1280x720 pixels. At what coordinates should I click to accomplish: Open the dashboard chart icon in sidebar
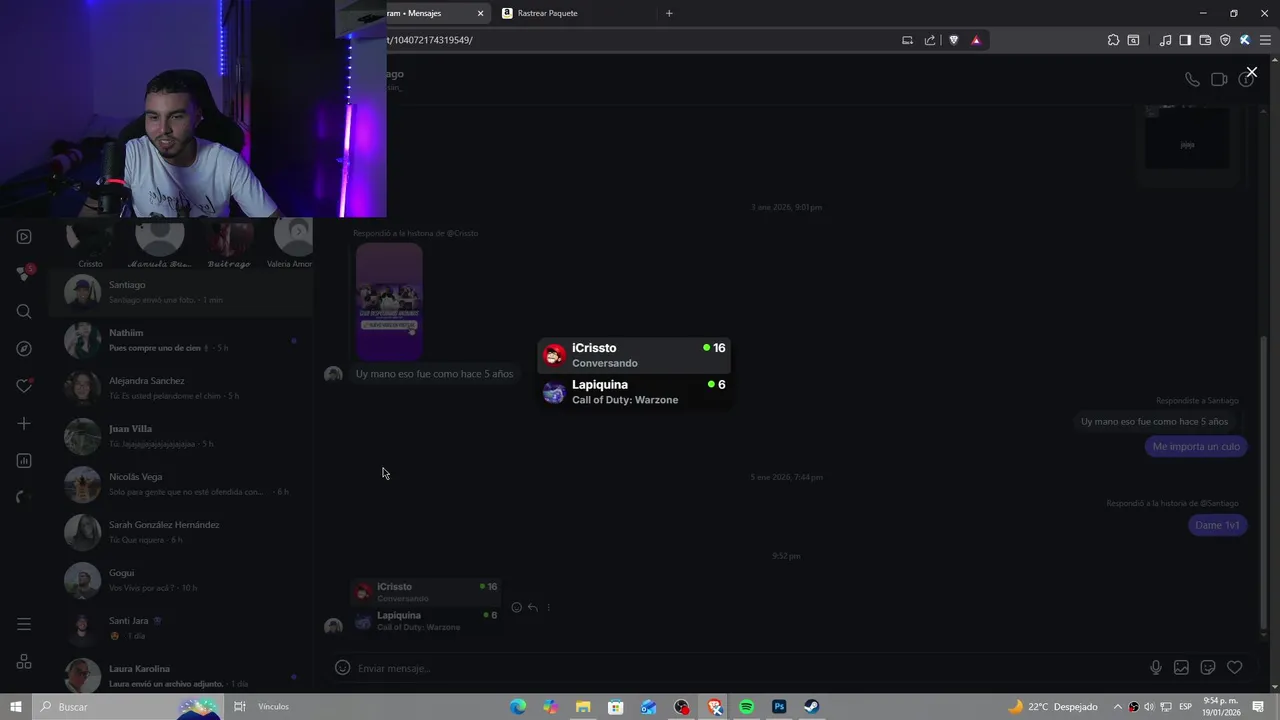point(24,461)
